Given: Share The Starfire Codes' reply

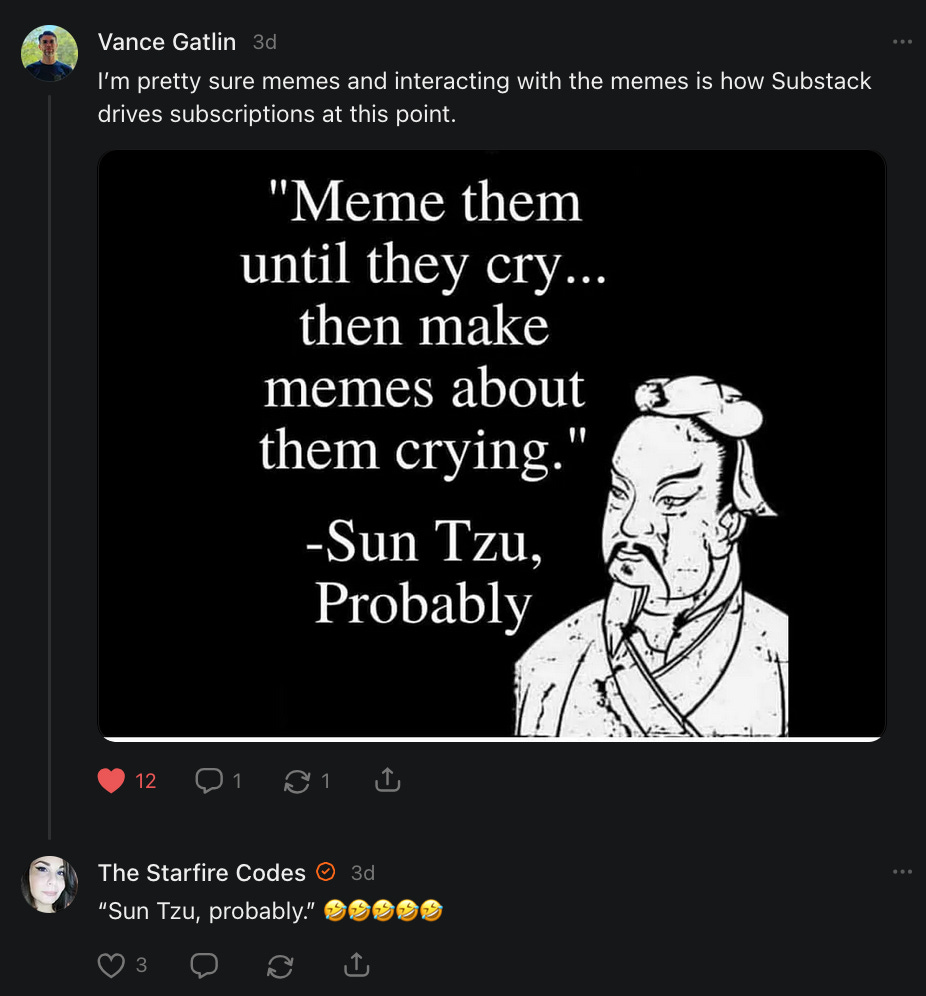Looking at the screenshot, I should 356,965.
